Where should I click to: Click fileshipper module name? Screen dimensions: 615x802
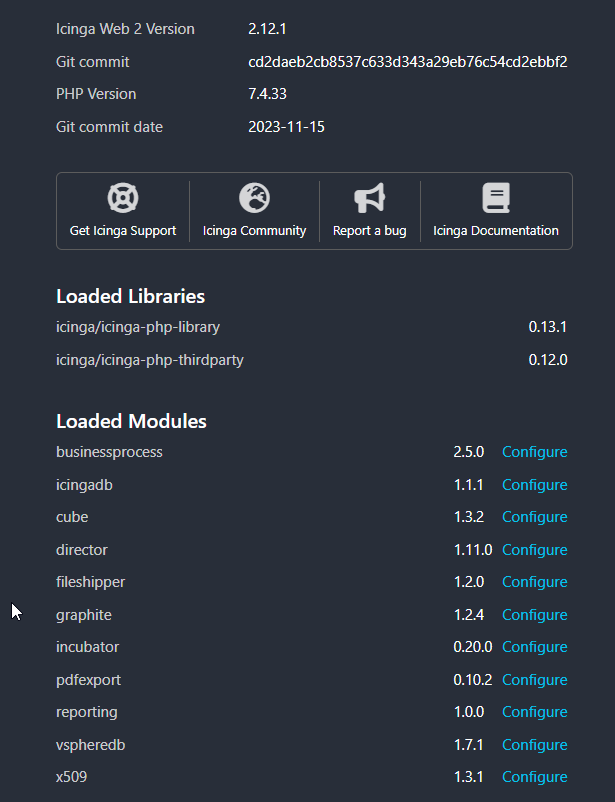90,582
